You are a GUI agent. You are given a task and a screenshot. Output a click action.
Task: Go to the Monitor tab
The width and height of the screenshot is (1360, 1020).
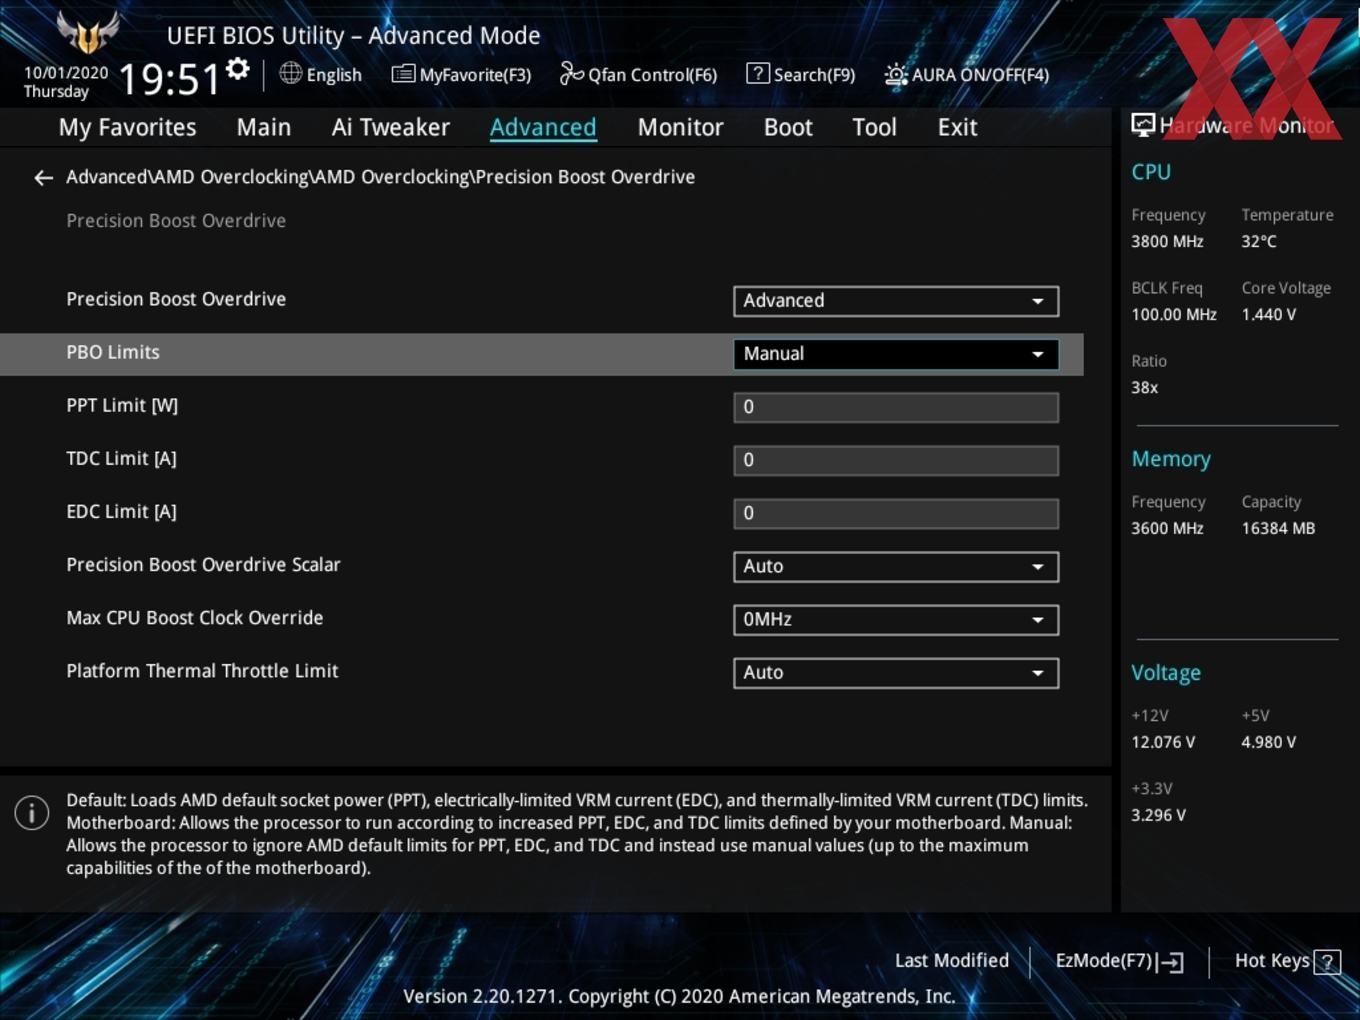[x=680, y=127]
